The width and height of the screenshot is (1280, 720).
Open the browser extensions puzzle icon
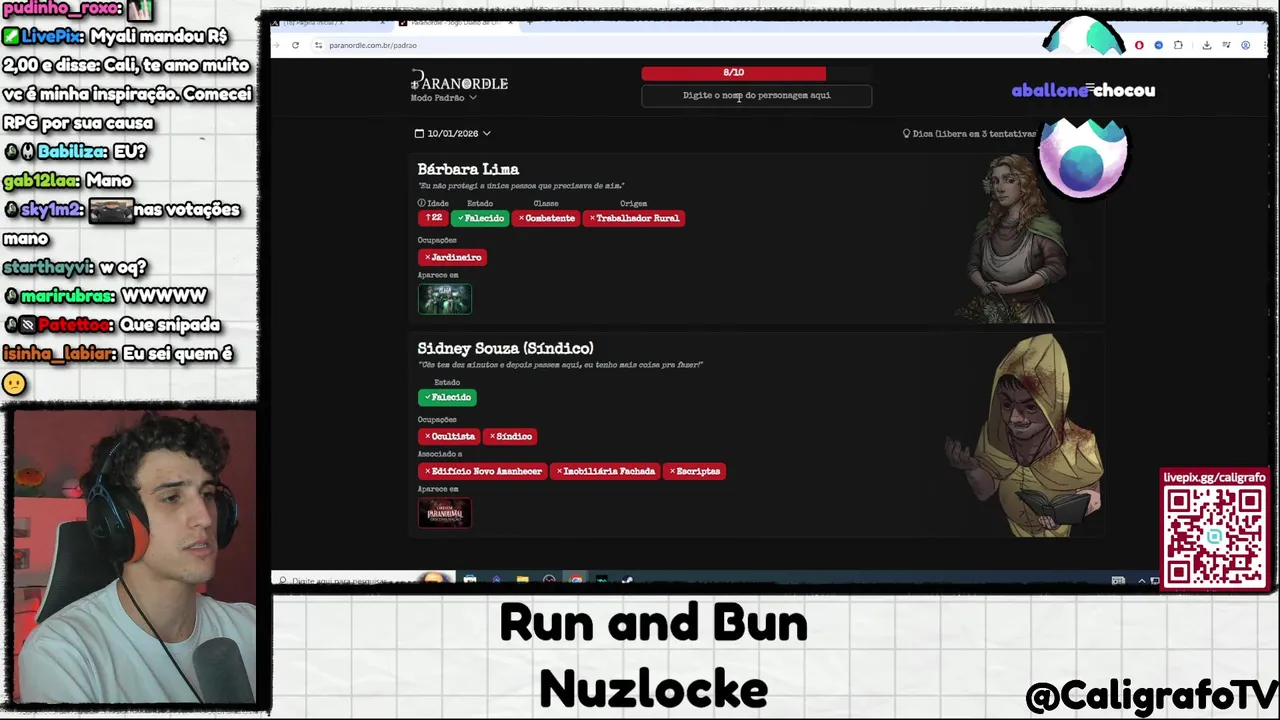tap(1178, 45)
